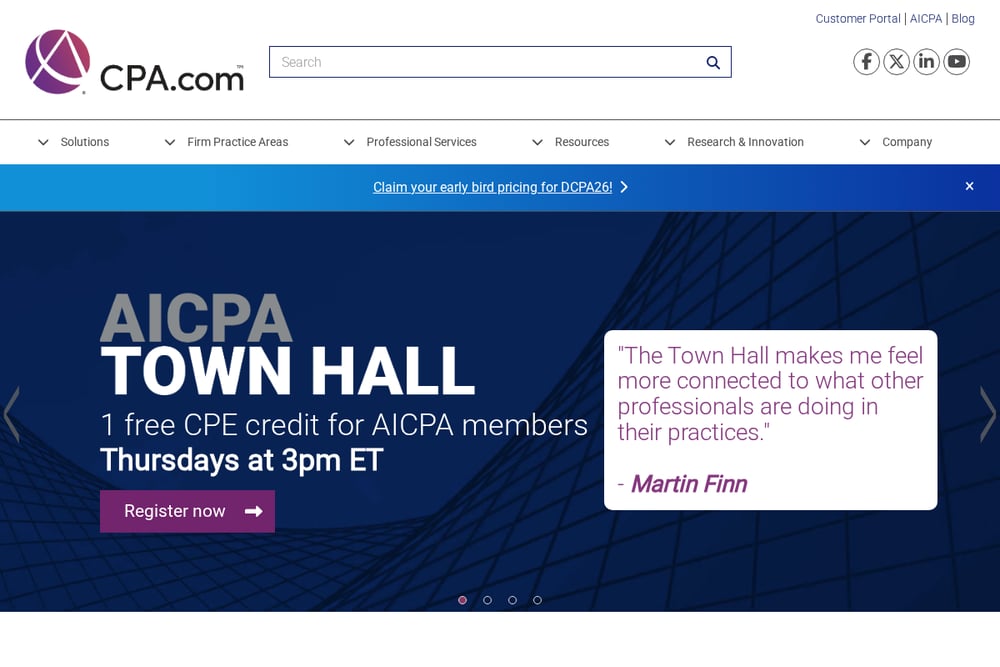Select the fourth carousel dot
Image resolution: width=1000 pixels, height=667 pixels.
tap(537, 600)
